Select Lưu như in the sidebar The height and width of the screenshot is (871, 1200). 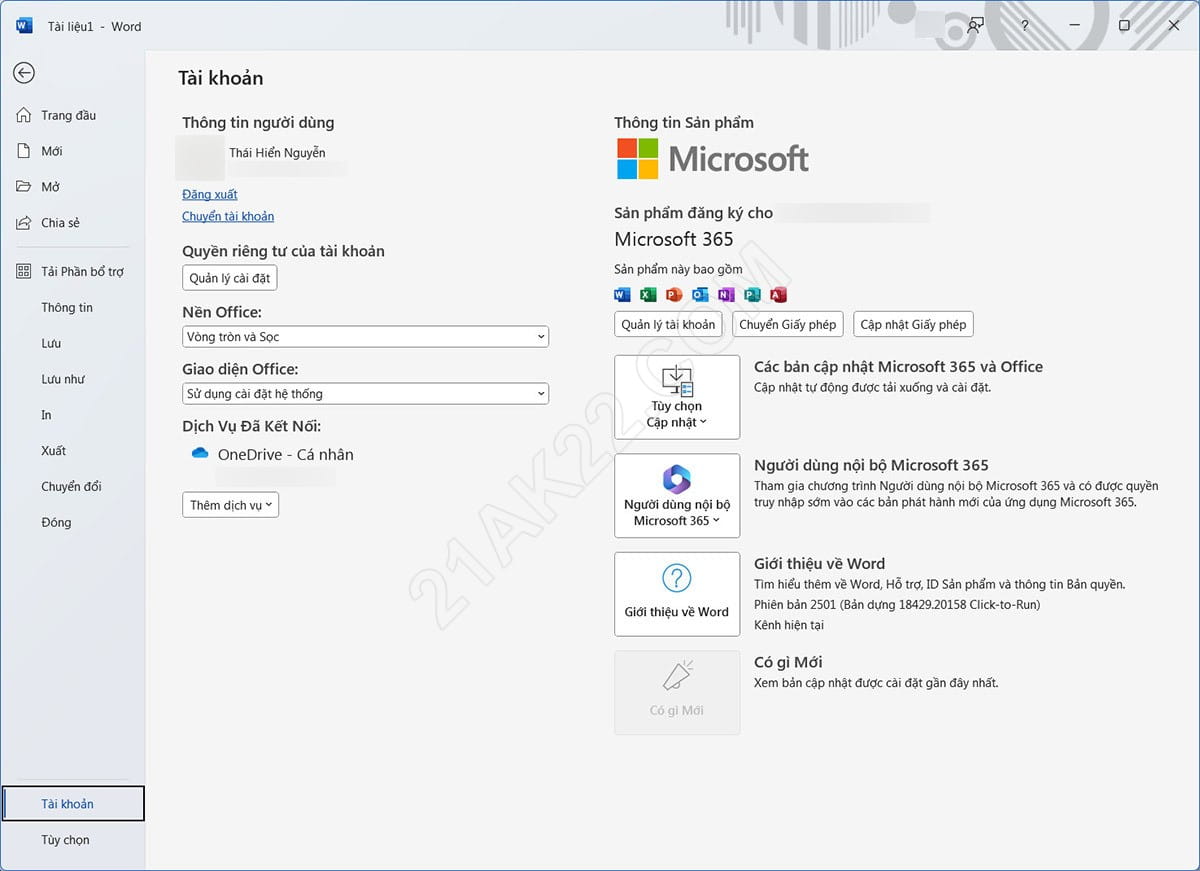[x=63, y=379]
